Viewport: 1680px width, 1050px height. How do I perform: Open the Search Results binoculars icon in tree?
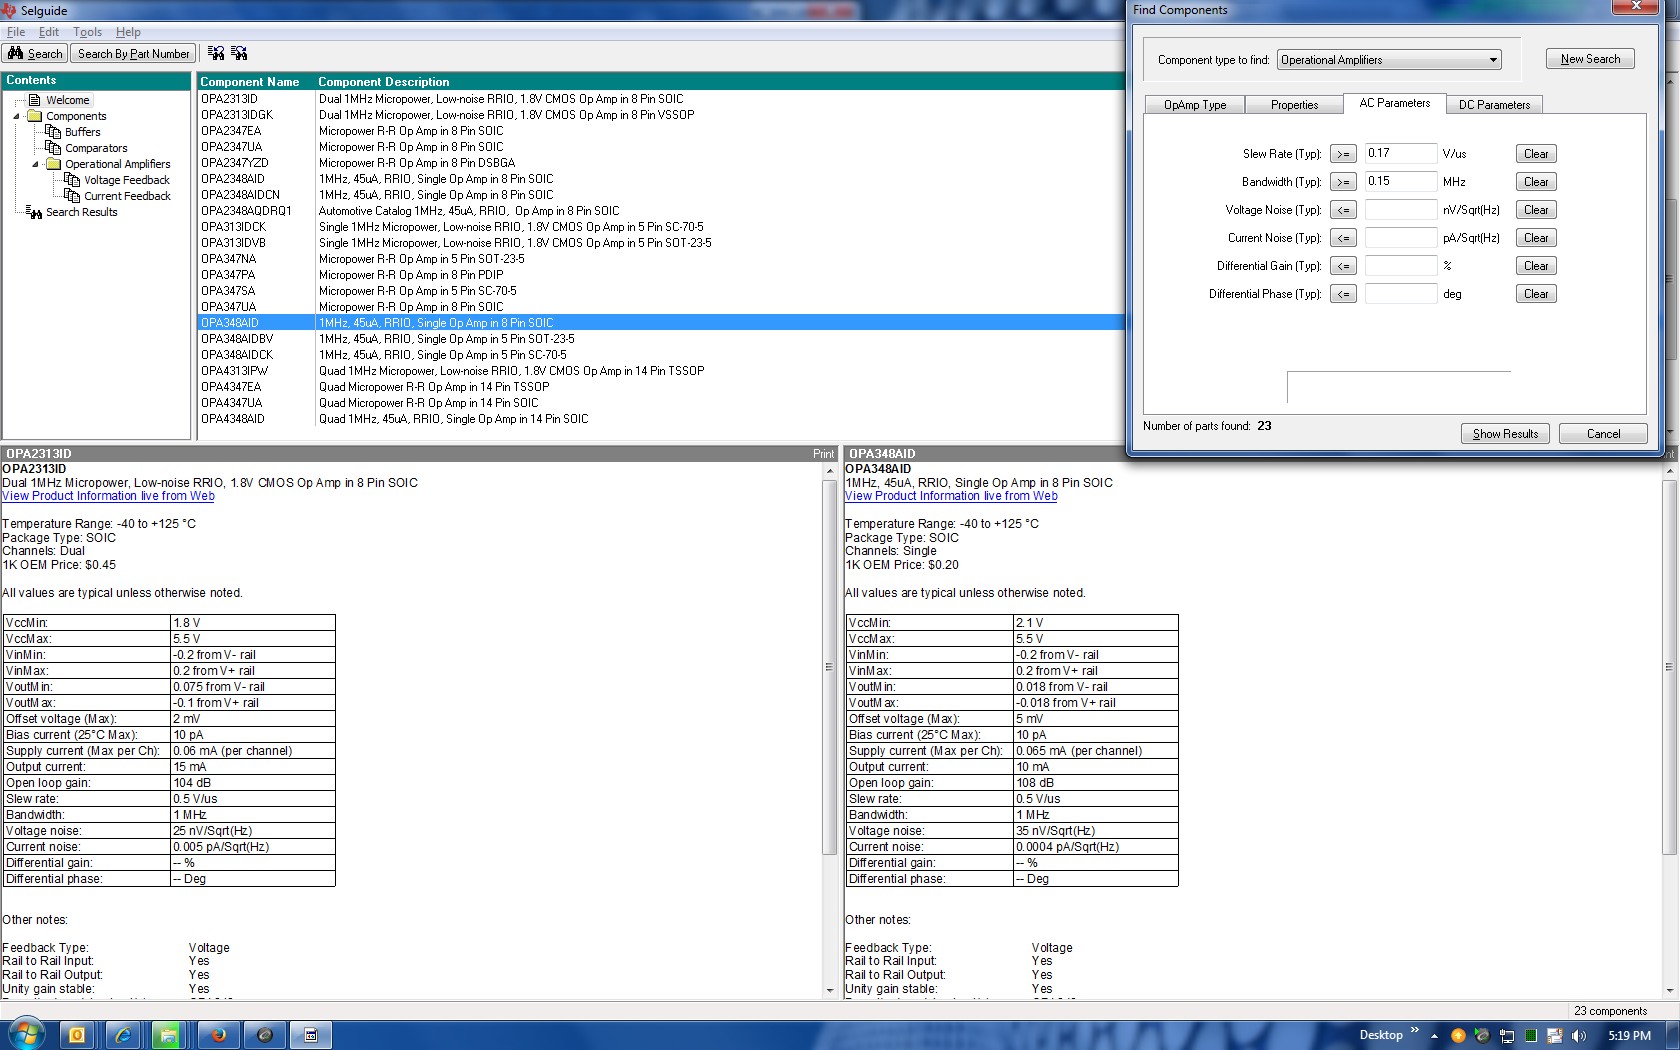pyautogui.click(x=34, y=212)
